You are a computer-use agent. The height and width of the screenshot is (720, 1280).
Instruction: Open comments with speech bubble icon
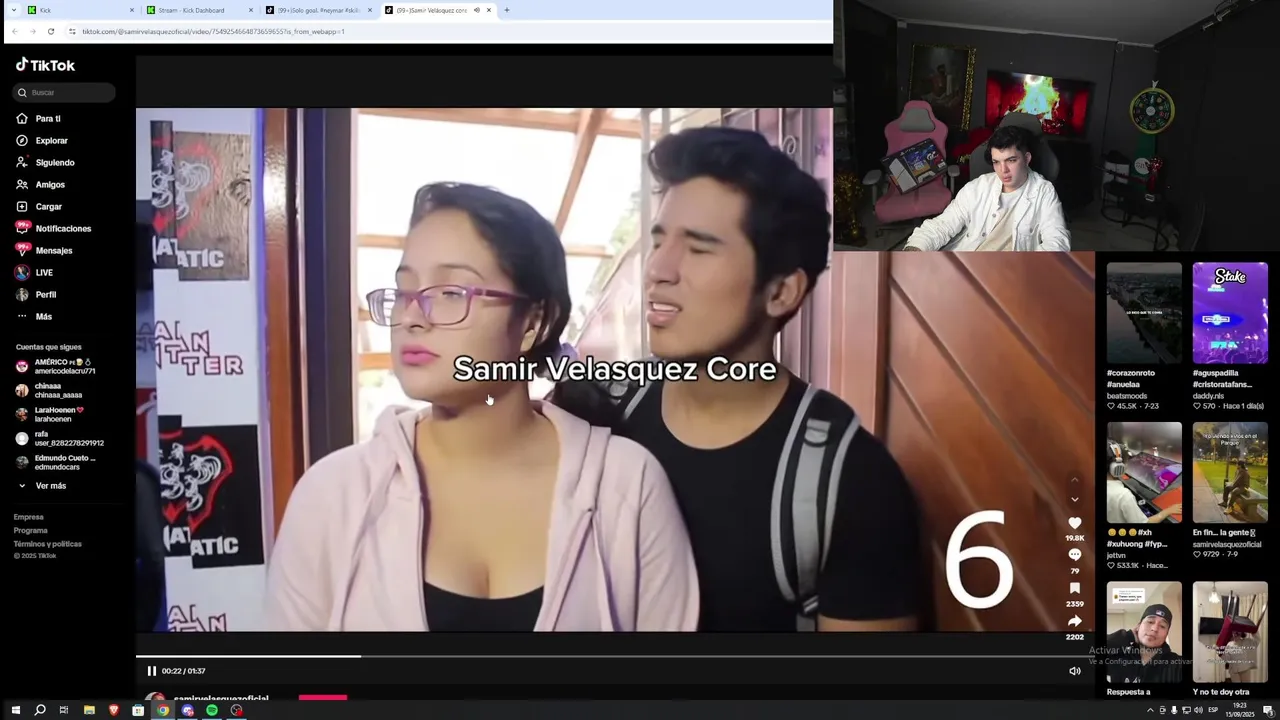(1075, 555)
